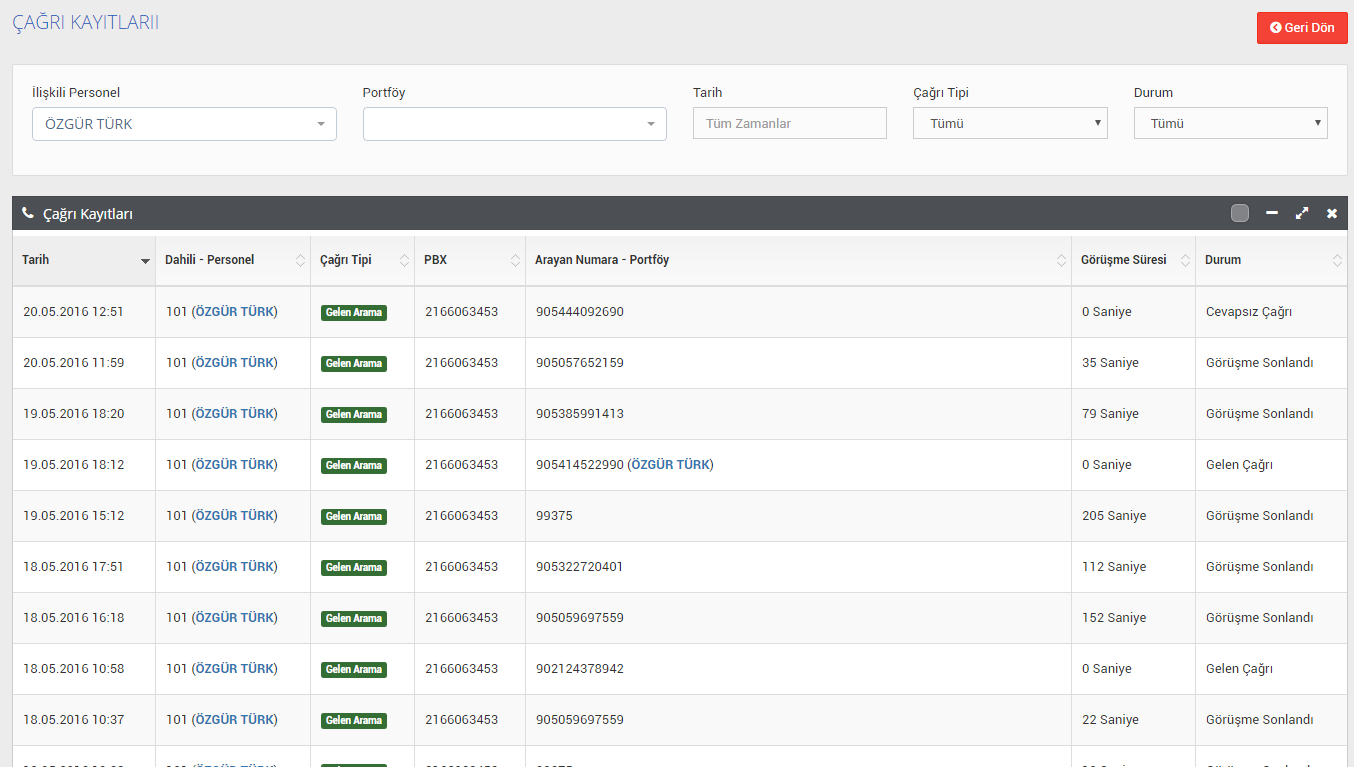
Task: Open ÖZGÜR TÜRK link in 18.05.2016 10:58 row
Action: (235, 669)
